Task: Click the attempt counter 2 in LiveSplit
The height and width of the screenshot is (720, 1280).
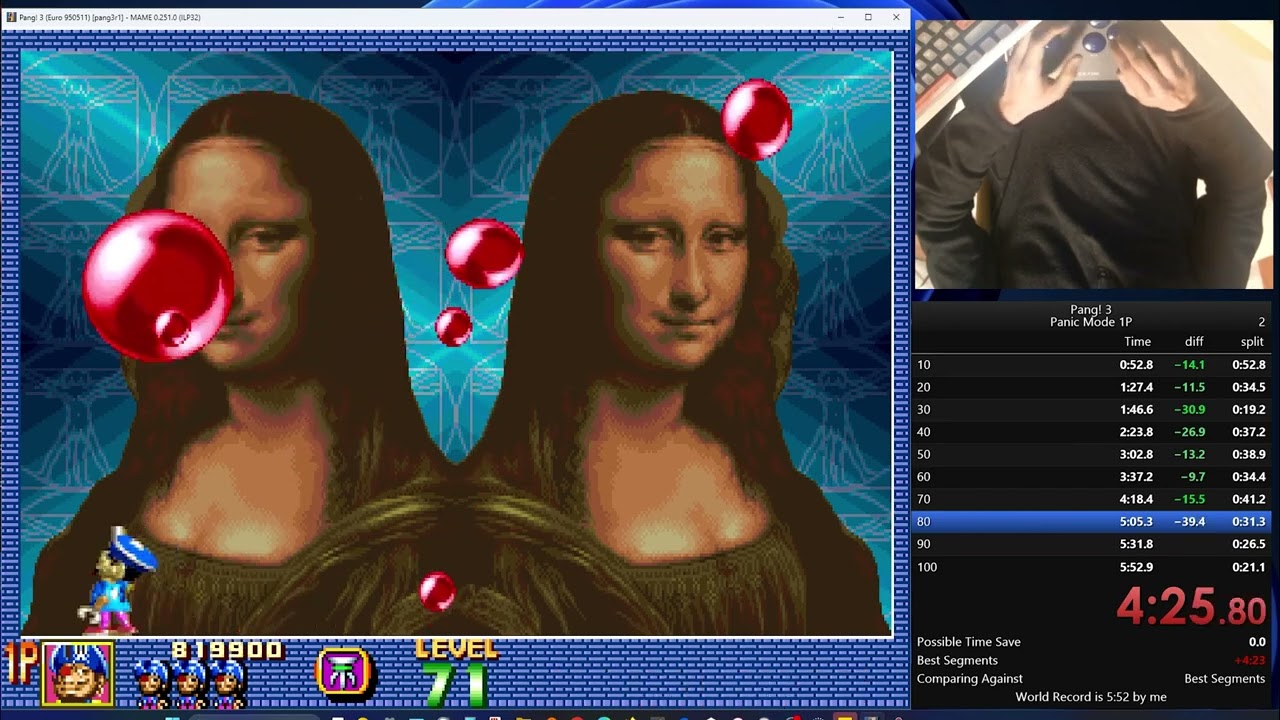Action: click(x=1261, y=322)
